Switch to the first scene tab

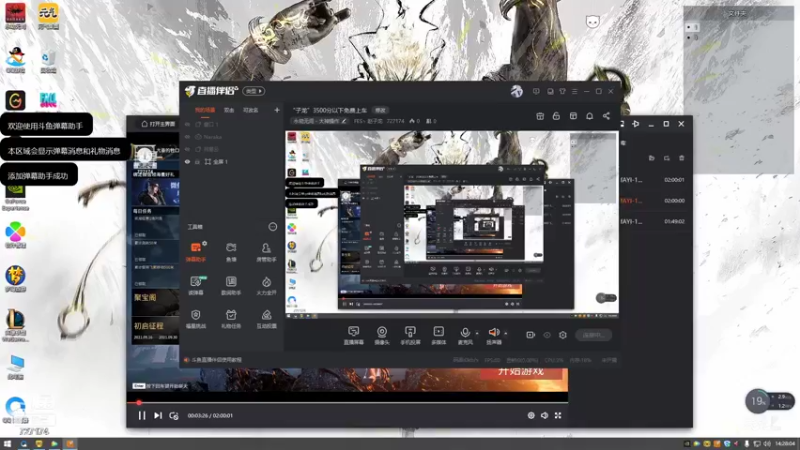(x=205, y=110)
